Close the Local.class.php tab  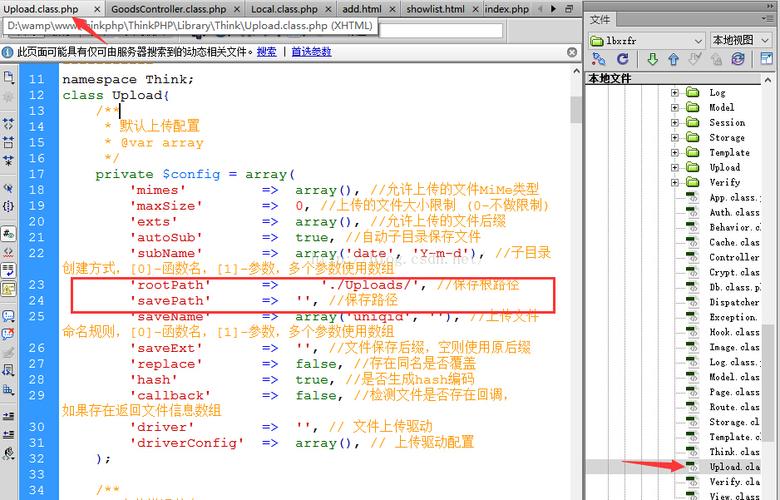(328, 9)
